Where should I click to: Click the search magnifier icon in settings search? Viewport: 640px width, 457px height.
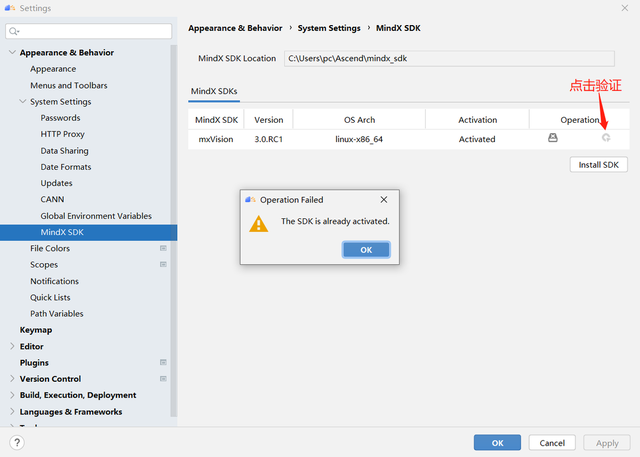click(x=14, y=31)
